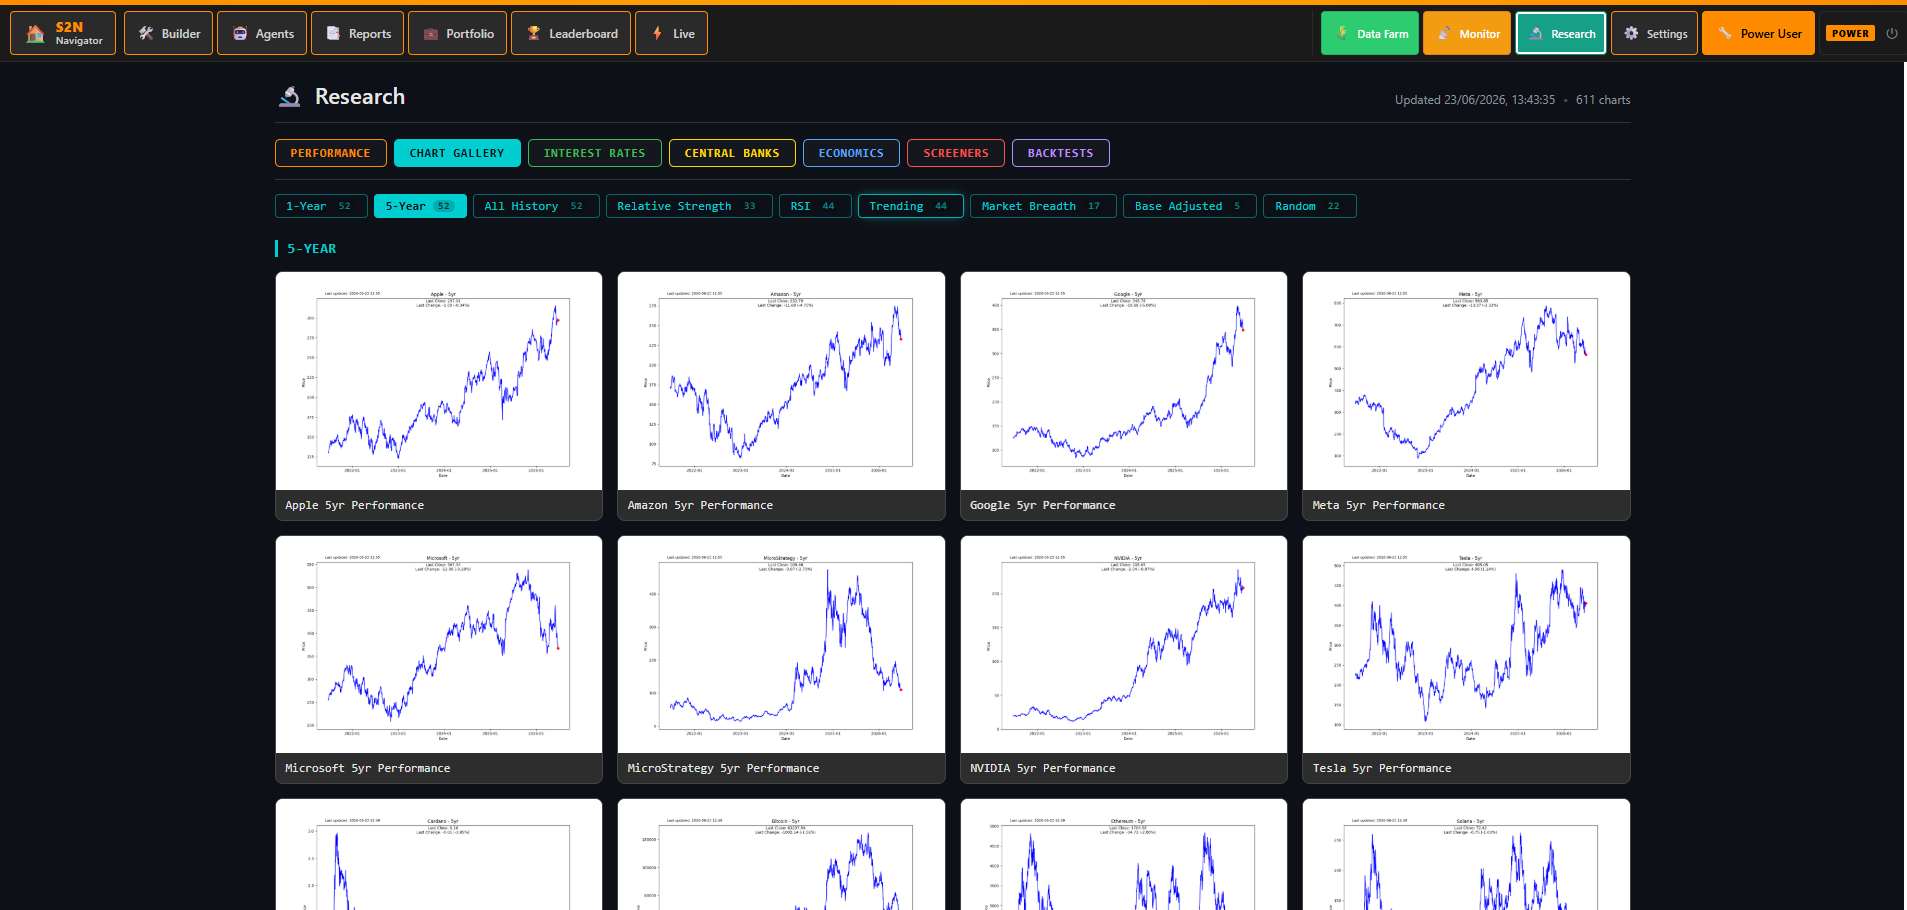The image size is (1907, 910).
Task: Switch to the Backtests tab
Action: [x=1060, y=153]
